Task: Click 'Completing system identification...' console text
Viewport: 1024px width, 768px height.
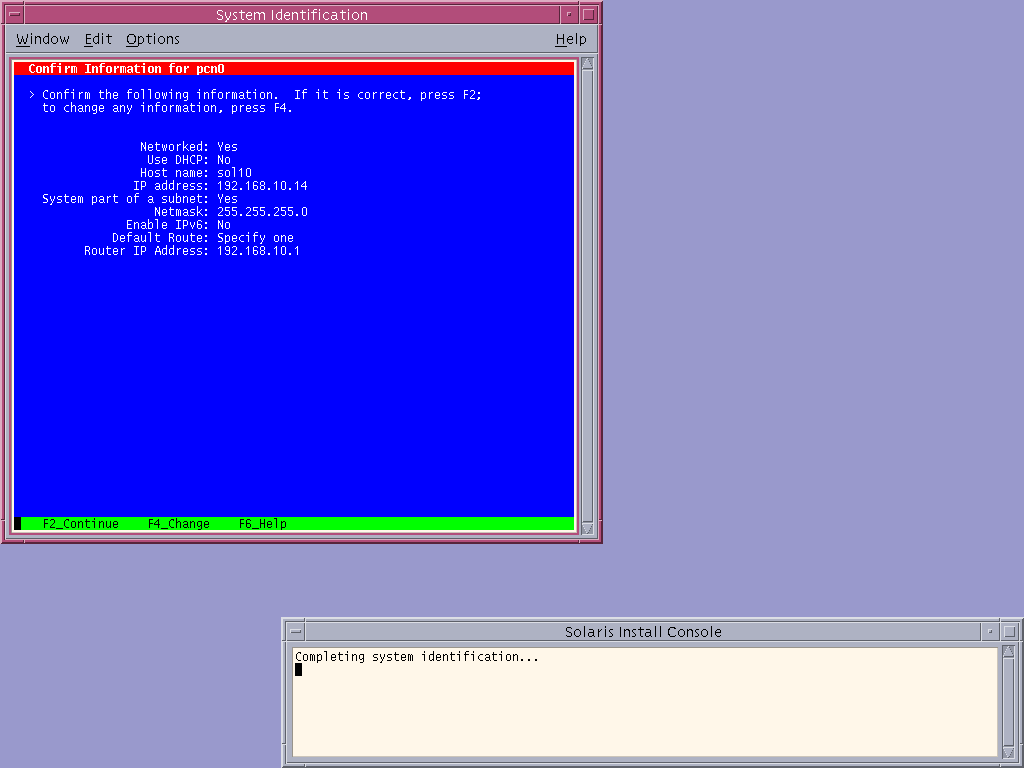Action: [x=417, y=657]
